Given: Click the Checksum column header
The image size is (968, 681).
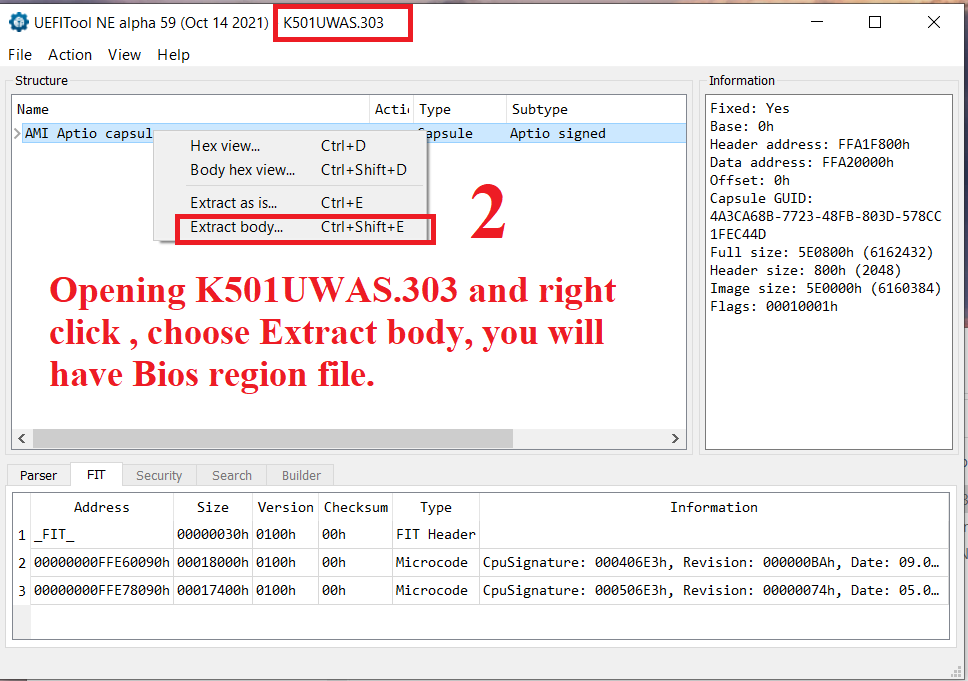Looking at the screenshot, I should pyautogui.click(x=356, y=508).
